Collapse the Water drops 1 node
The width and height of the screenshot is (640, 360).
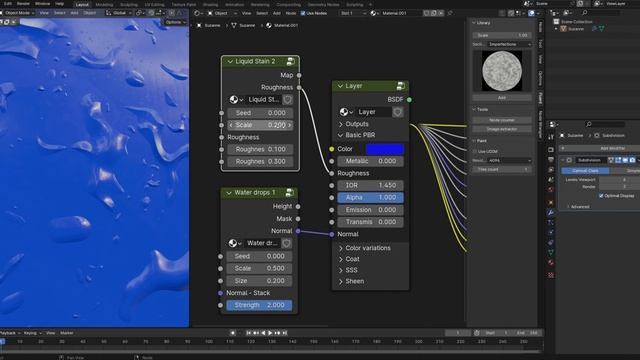tap(229, 193)
